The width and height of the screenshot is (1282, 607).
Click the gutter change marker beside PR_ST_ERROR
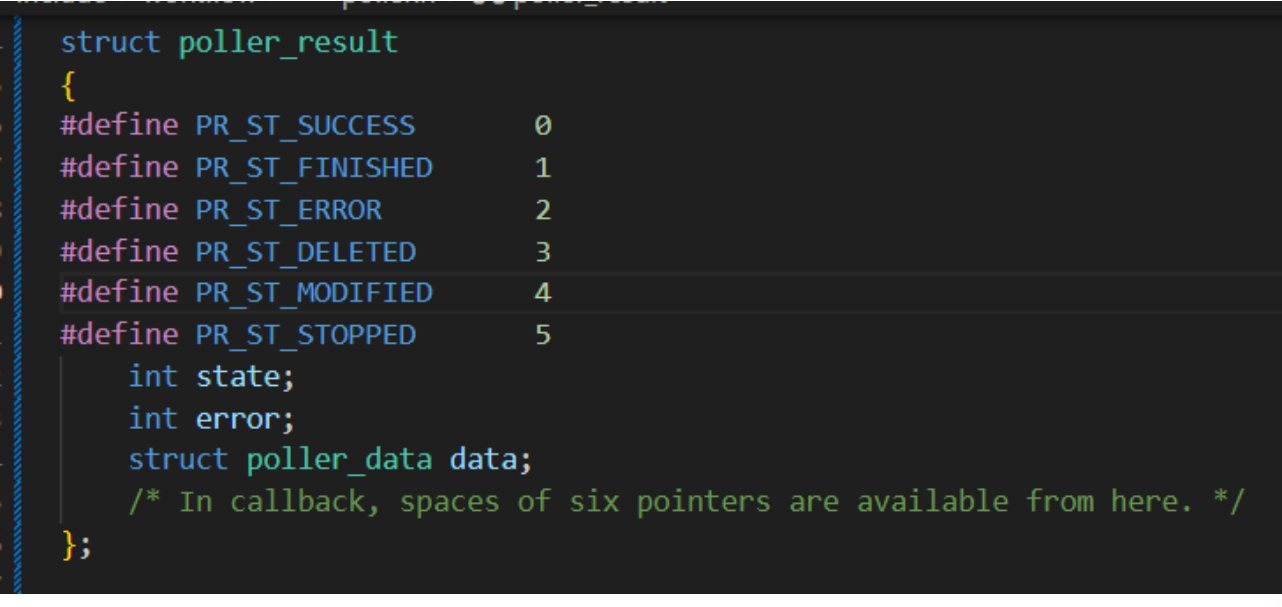[x=20, y=209]
